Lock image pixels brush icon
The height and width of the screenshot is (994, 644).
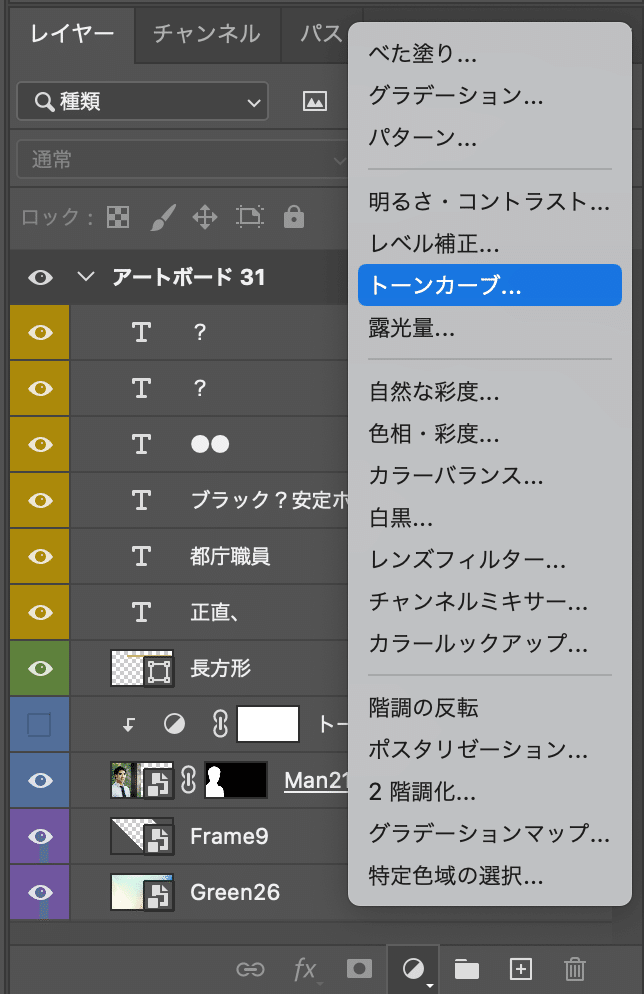[162, 217]
